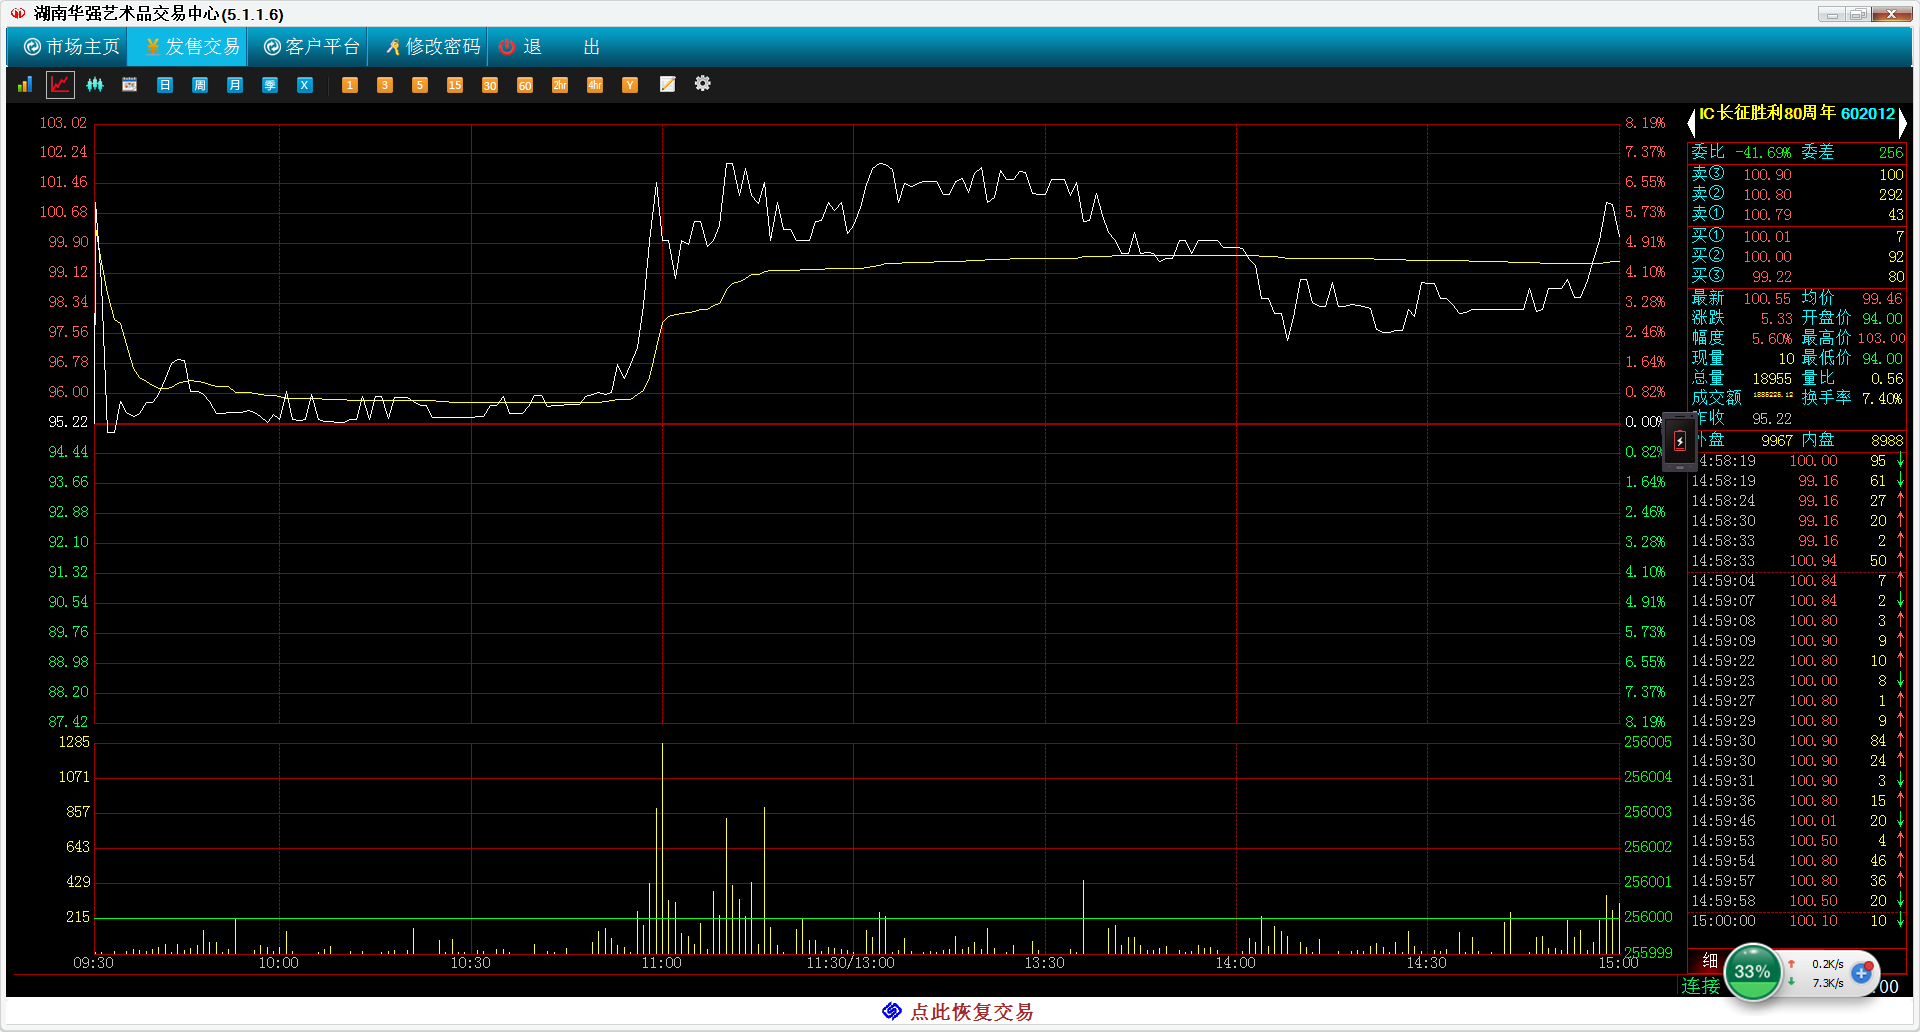Viewport: 1920px width, 1032px height.
Task: Click the commodity title 长征胜利80周年 602012
Action: tap(1797, 114)
